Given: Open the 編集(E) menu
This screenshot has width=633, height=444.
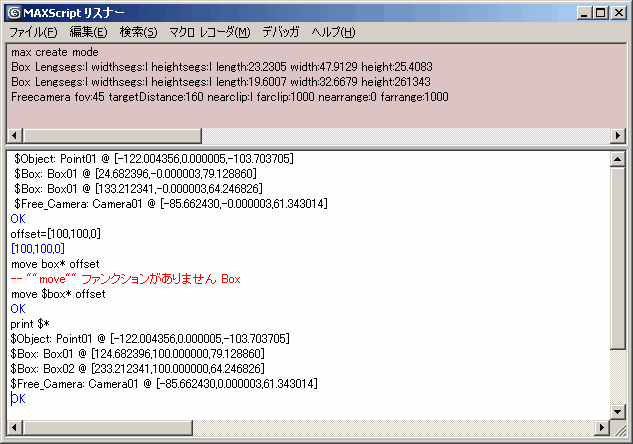Looking at the screenshot, I should (x=88, y=32).
